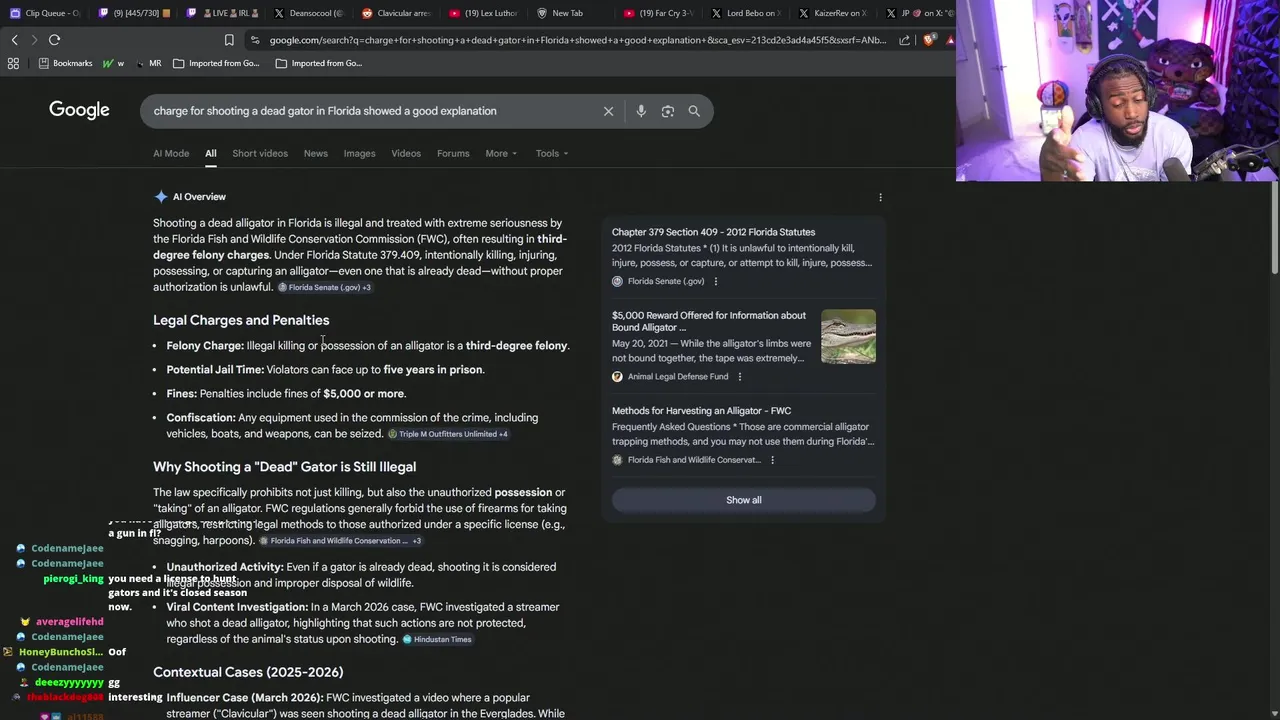
Task: Open the apps grid icon on bookmarks bar
Action: tap(13, 63)
